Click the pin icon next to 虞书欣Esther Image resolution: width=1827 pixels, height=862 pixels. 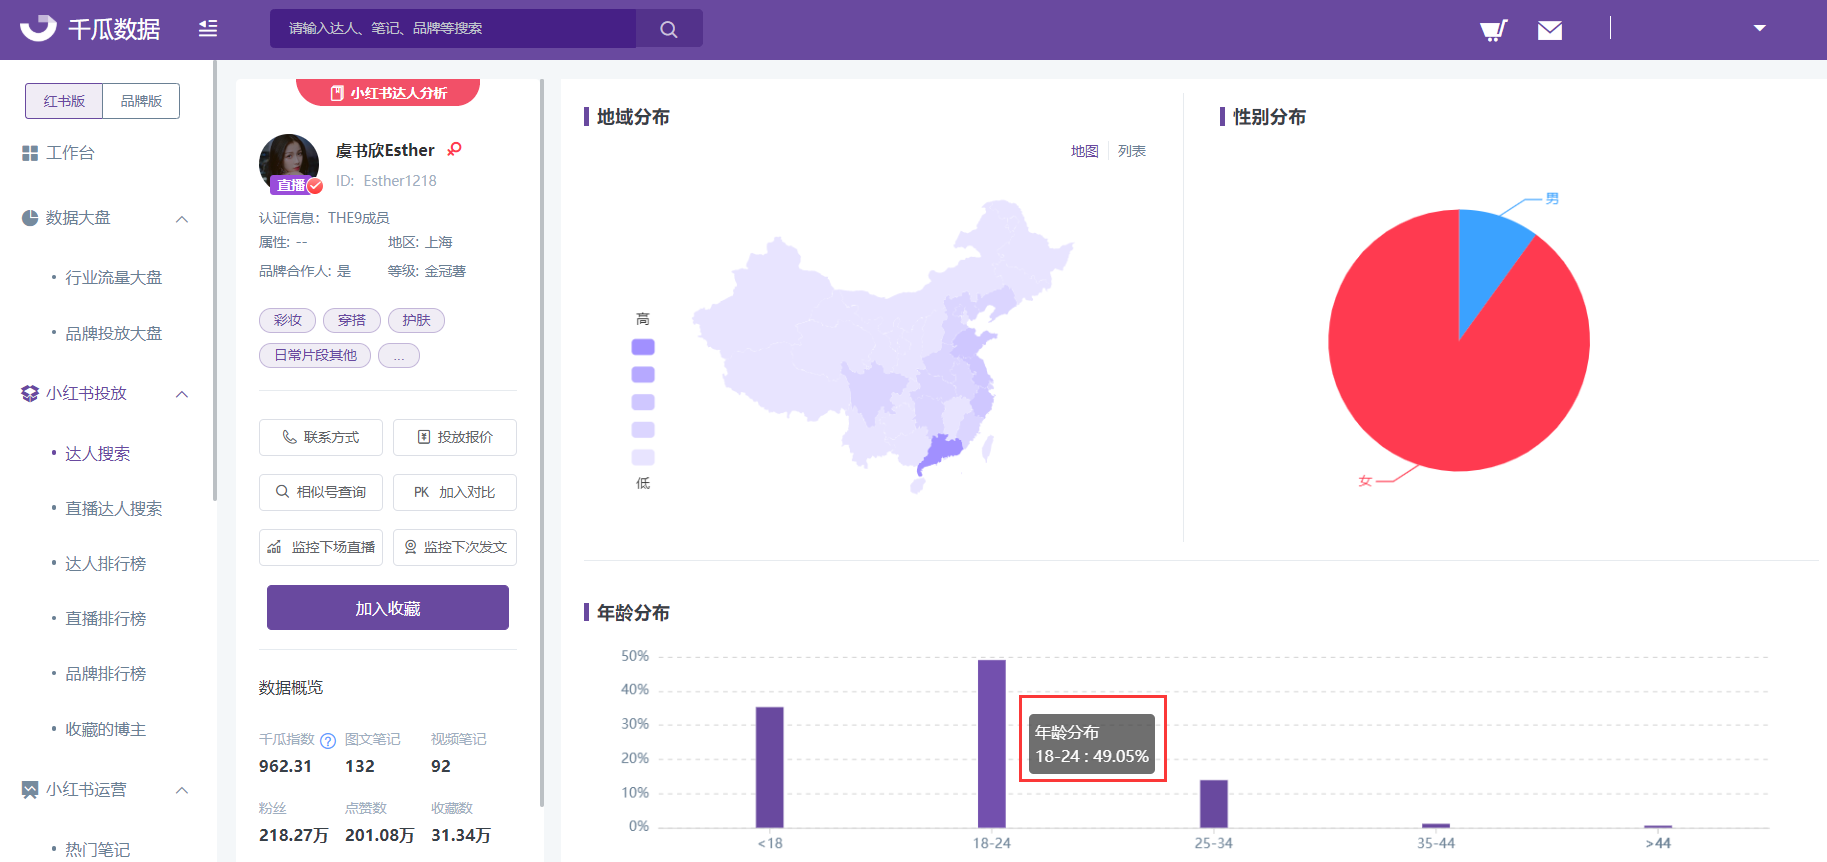[454, 150]
